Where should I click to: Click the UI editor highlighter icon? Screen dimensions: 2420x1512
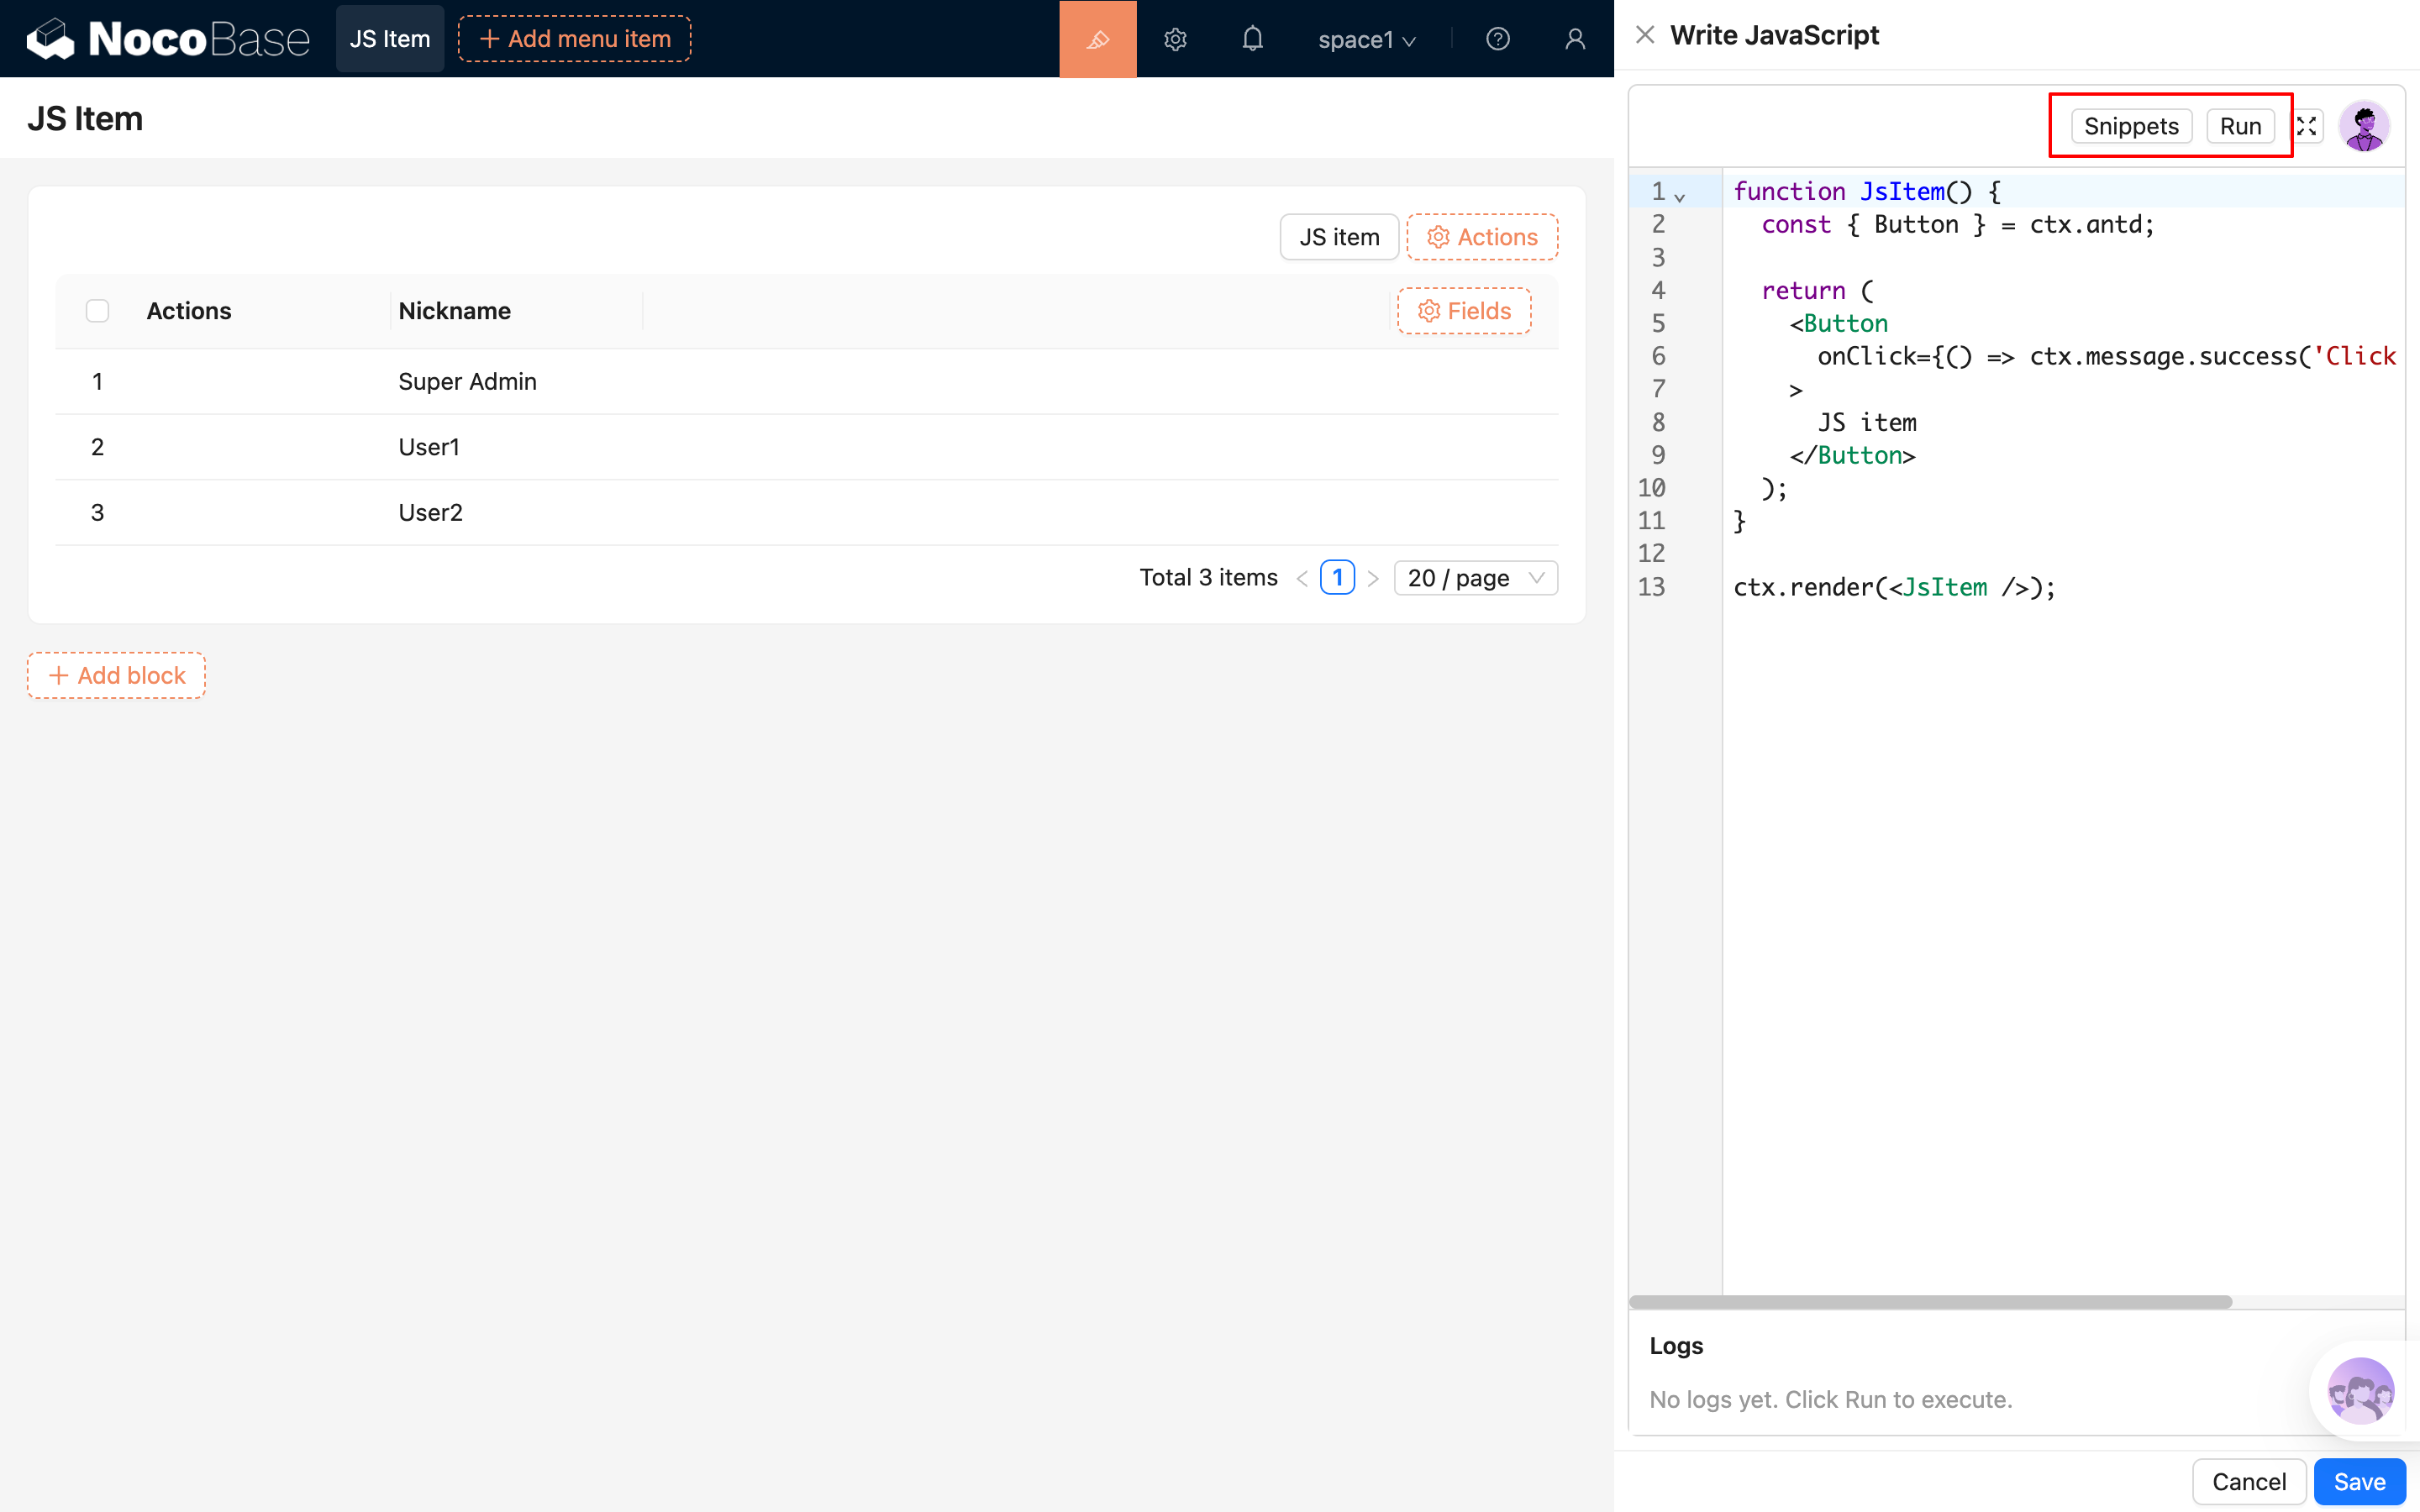point(1097,39)
